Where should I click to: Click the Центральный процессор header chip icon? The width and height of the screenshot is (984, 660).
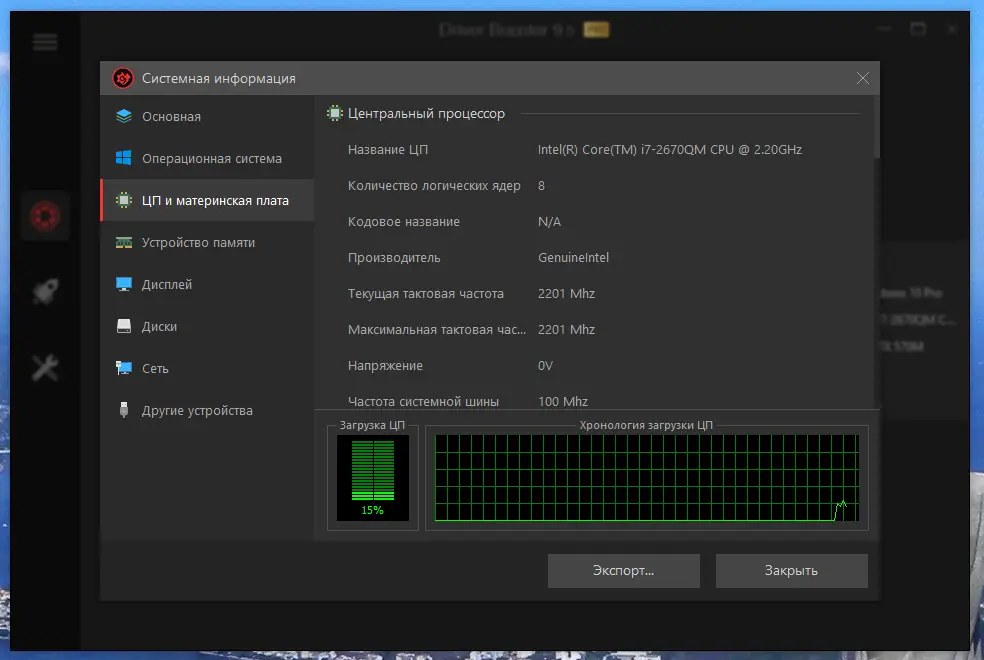334,114
